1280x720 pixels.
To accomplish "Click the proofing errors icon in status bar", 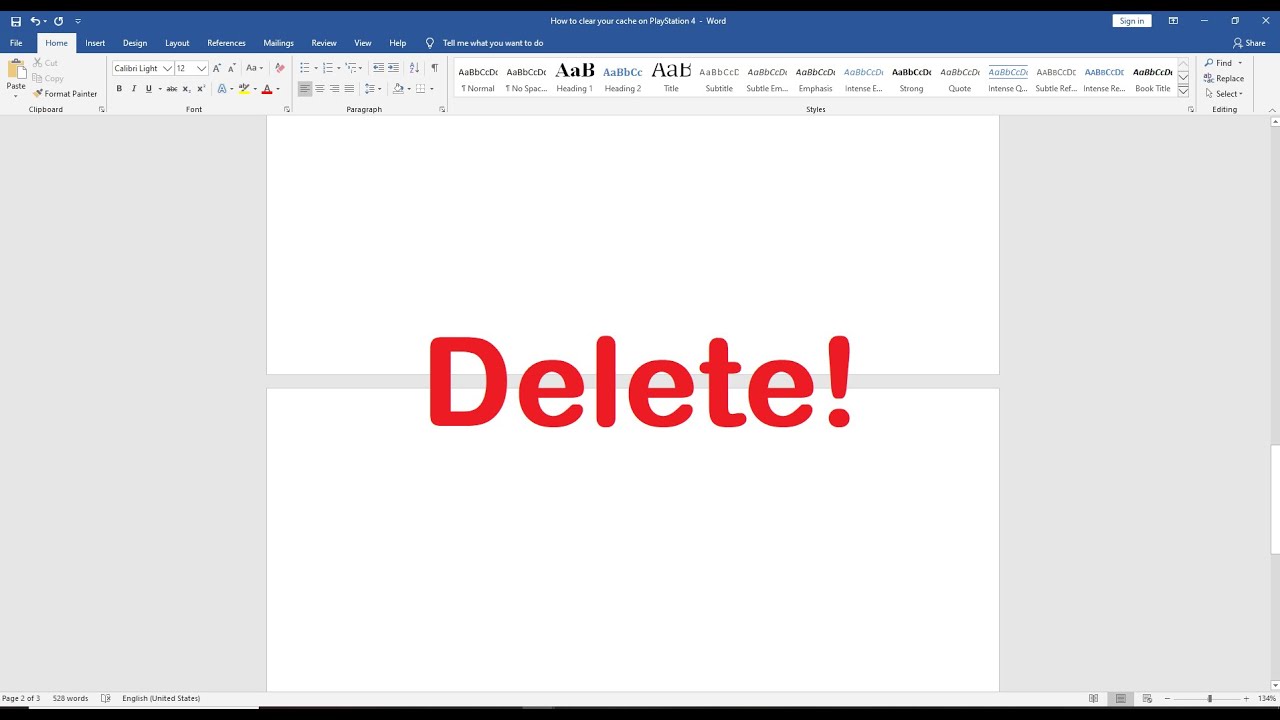I will (x=106, y=698).
